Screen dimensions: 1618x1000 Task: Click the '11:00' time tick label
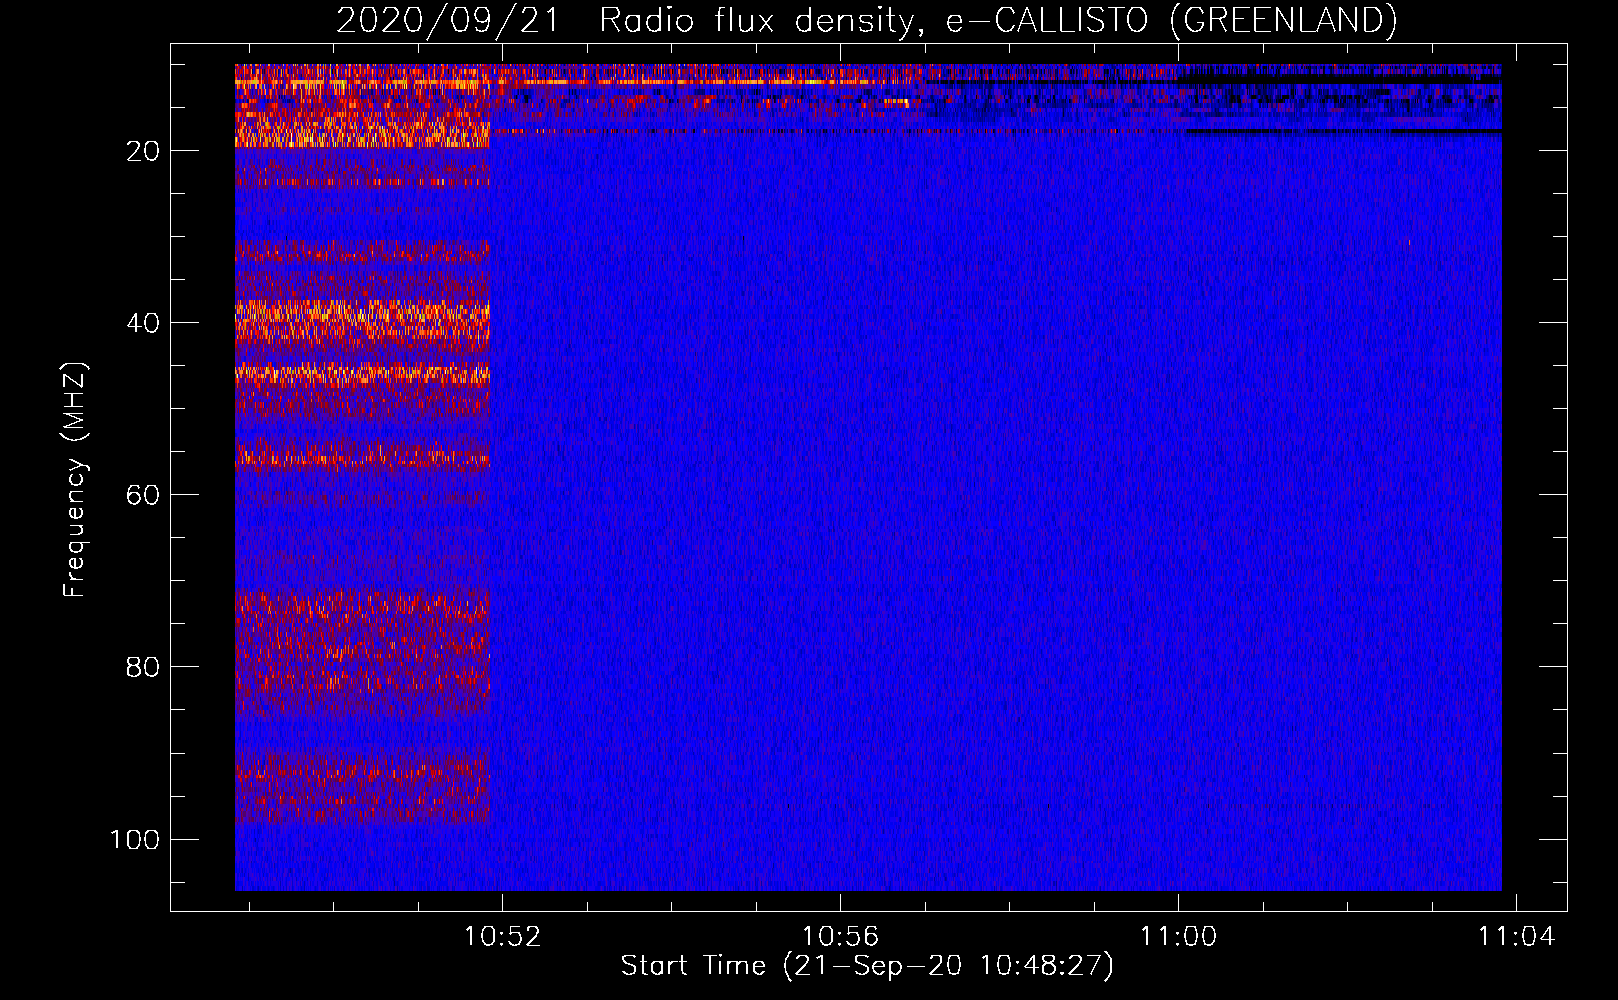click(x=1178, y=937)
